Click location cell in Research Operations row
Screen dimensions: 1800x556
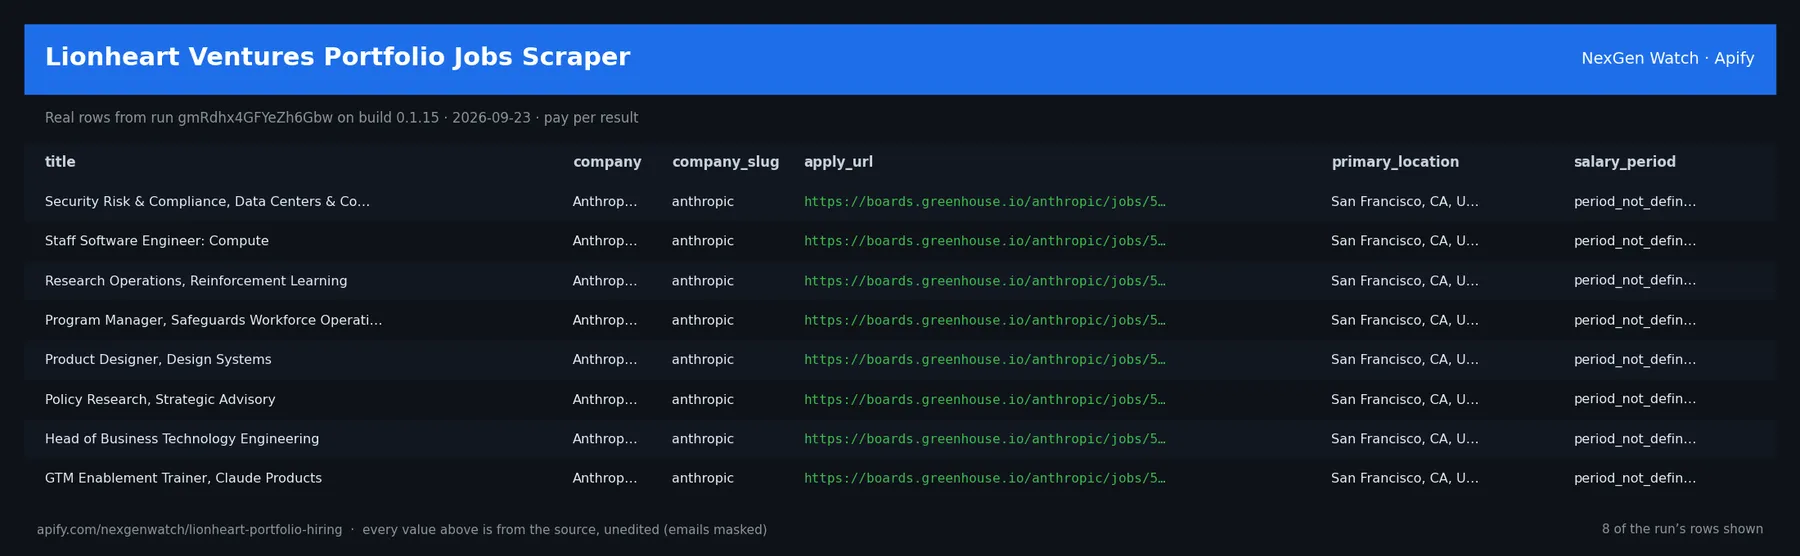point(1404,281)
